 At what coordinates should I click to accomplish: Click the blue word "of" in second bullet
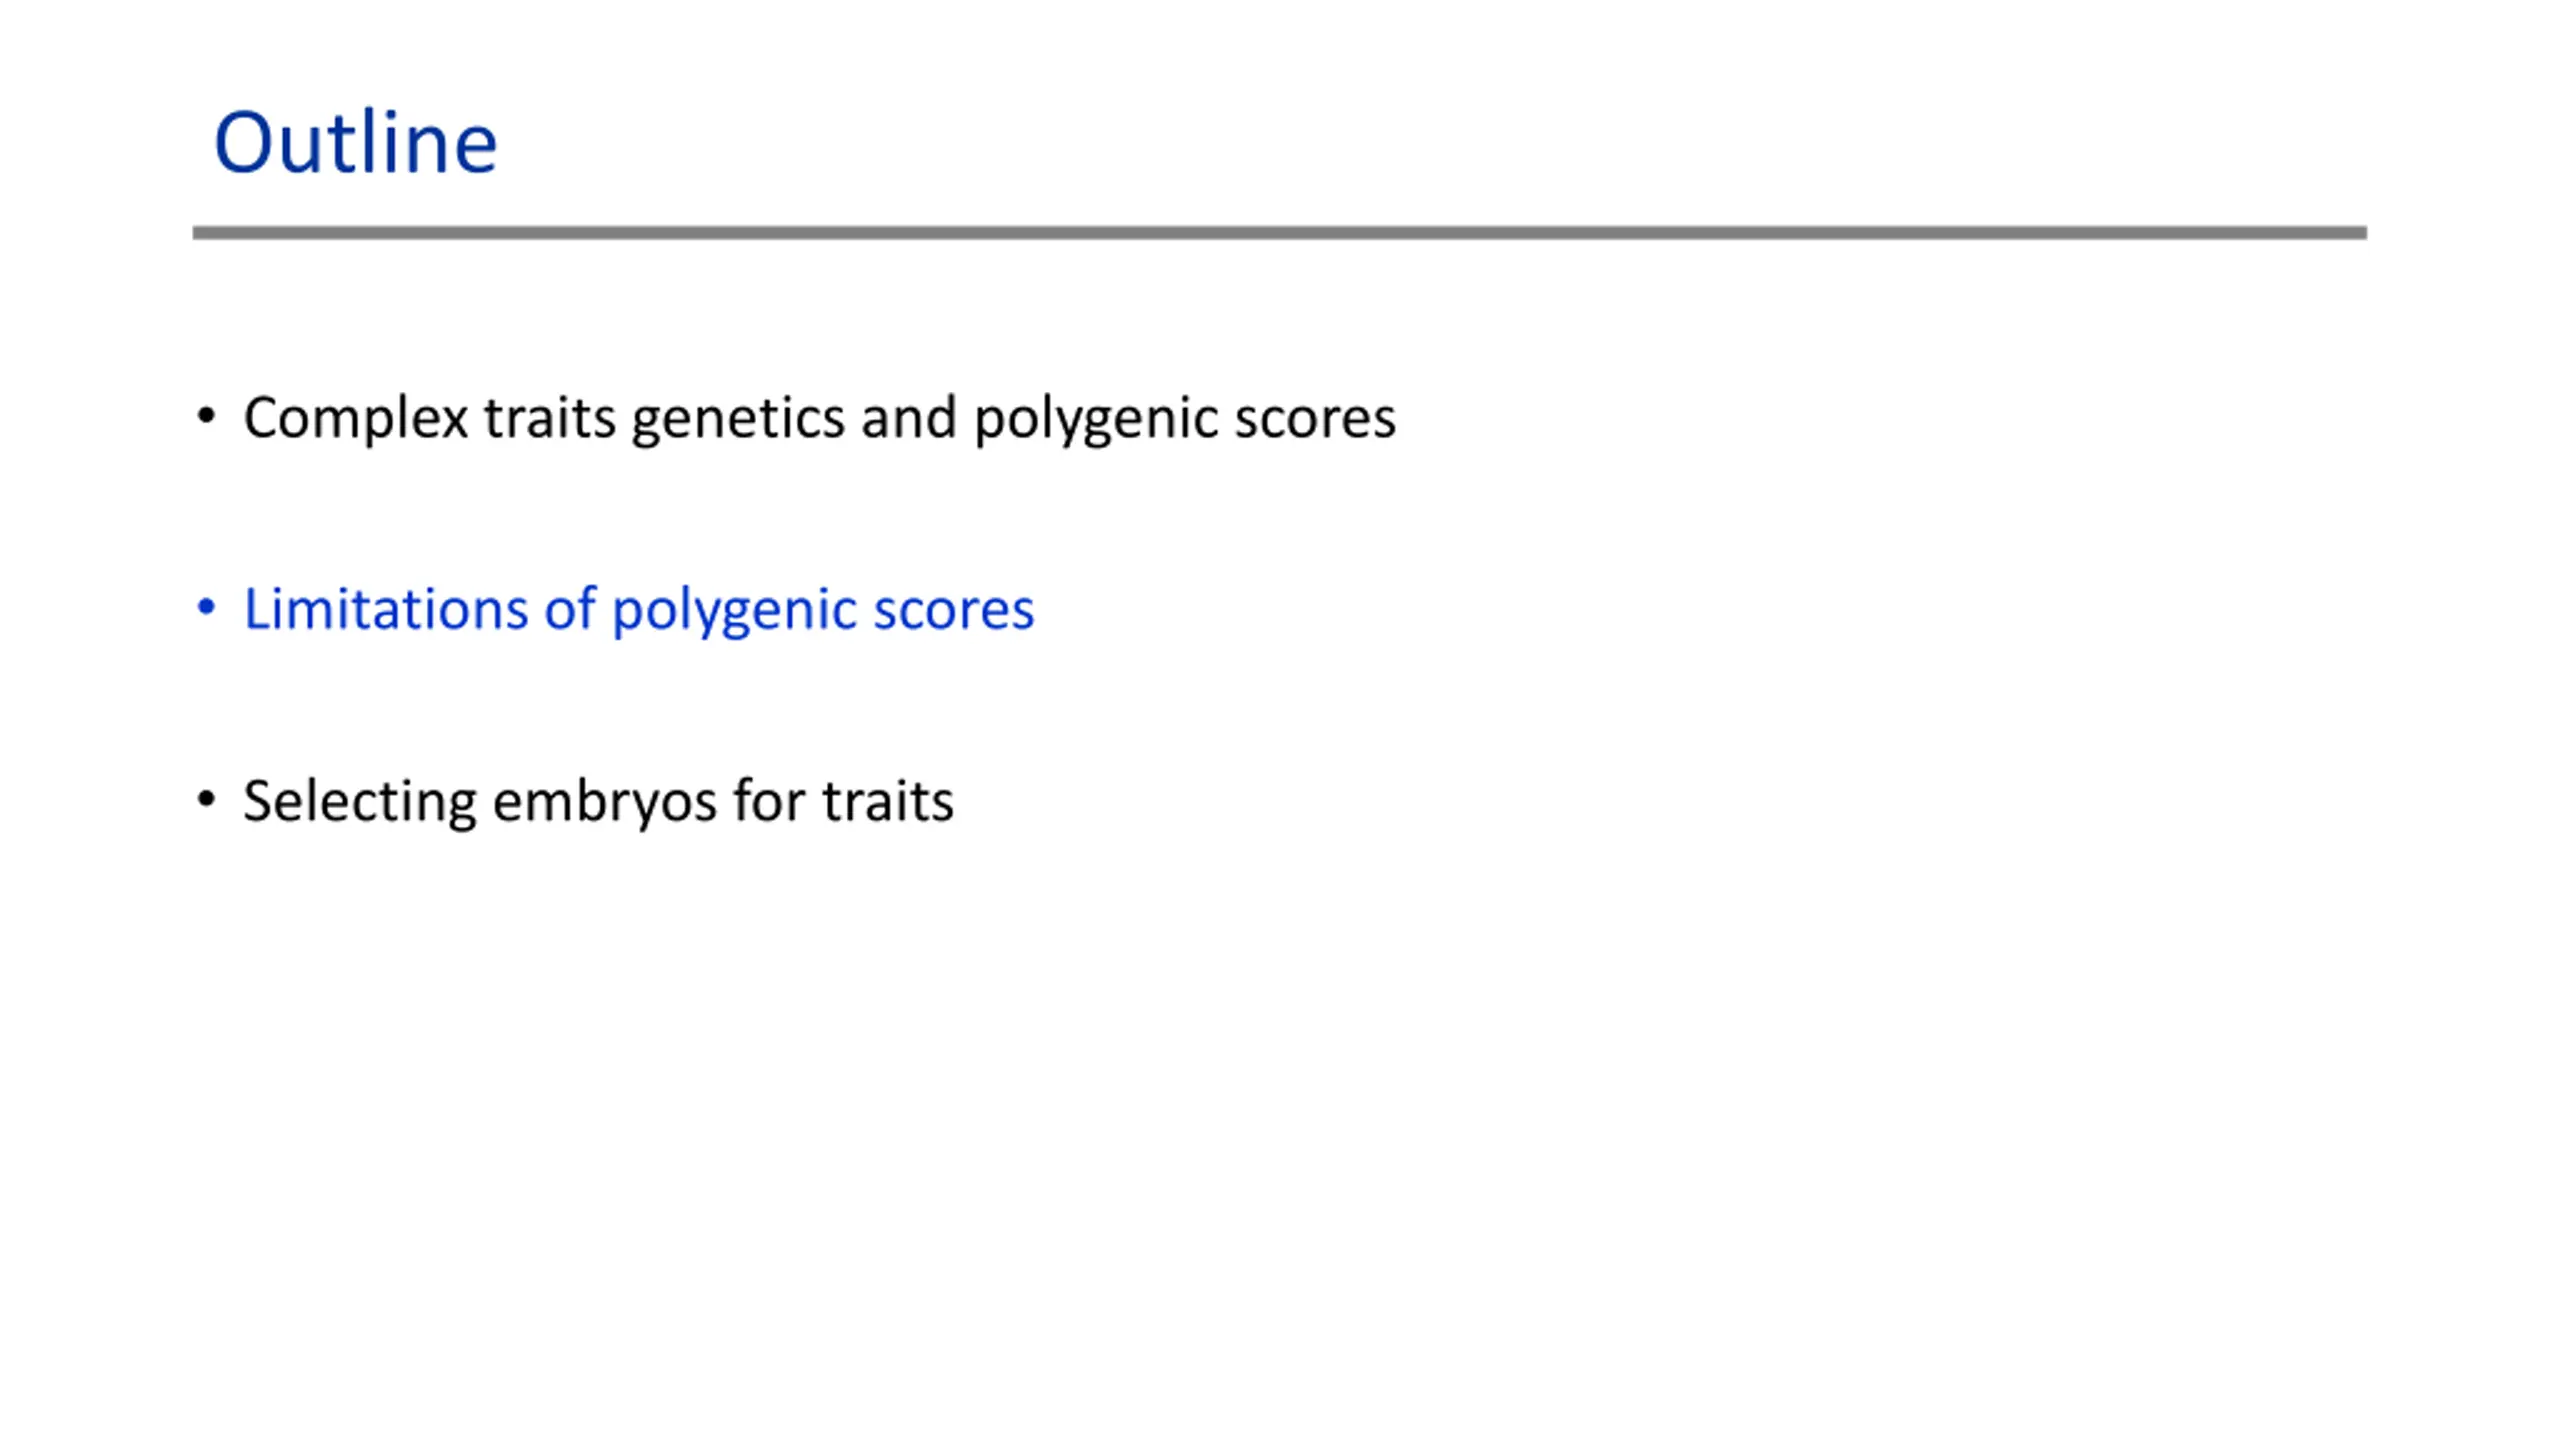click(570, 609)
